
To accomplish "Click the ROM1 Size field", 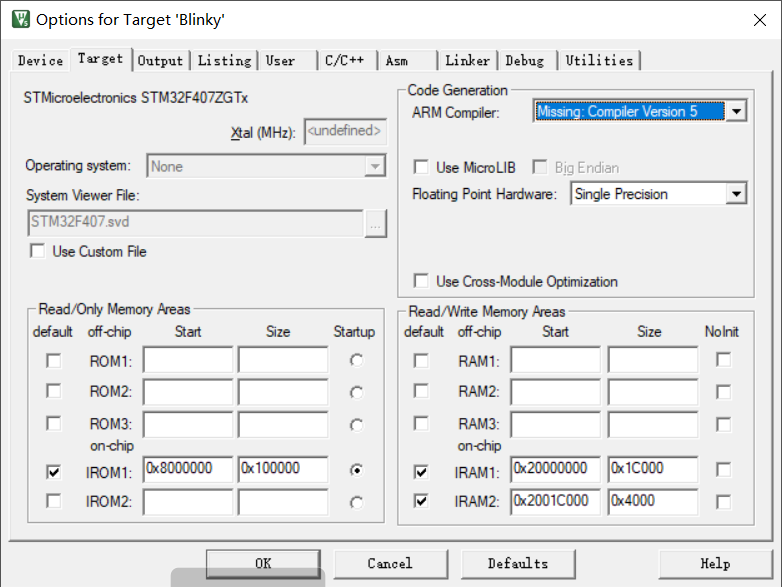I will pos(283,360).
